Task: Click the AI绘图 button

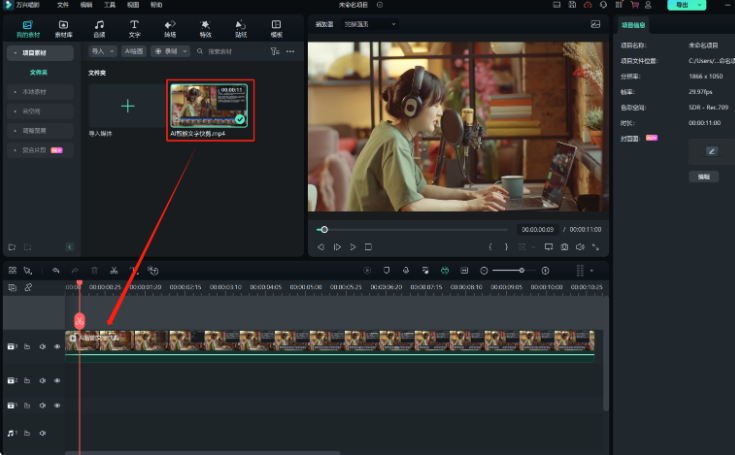Action: (x=134, y=50)
